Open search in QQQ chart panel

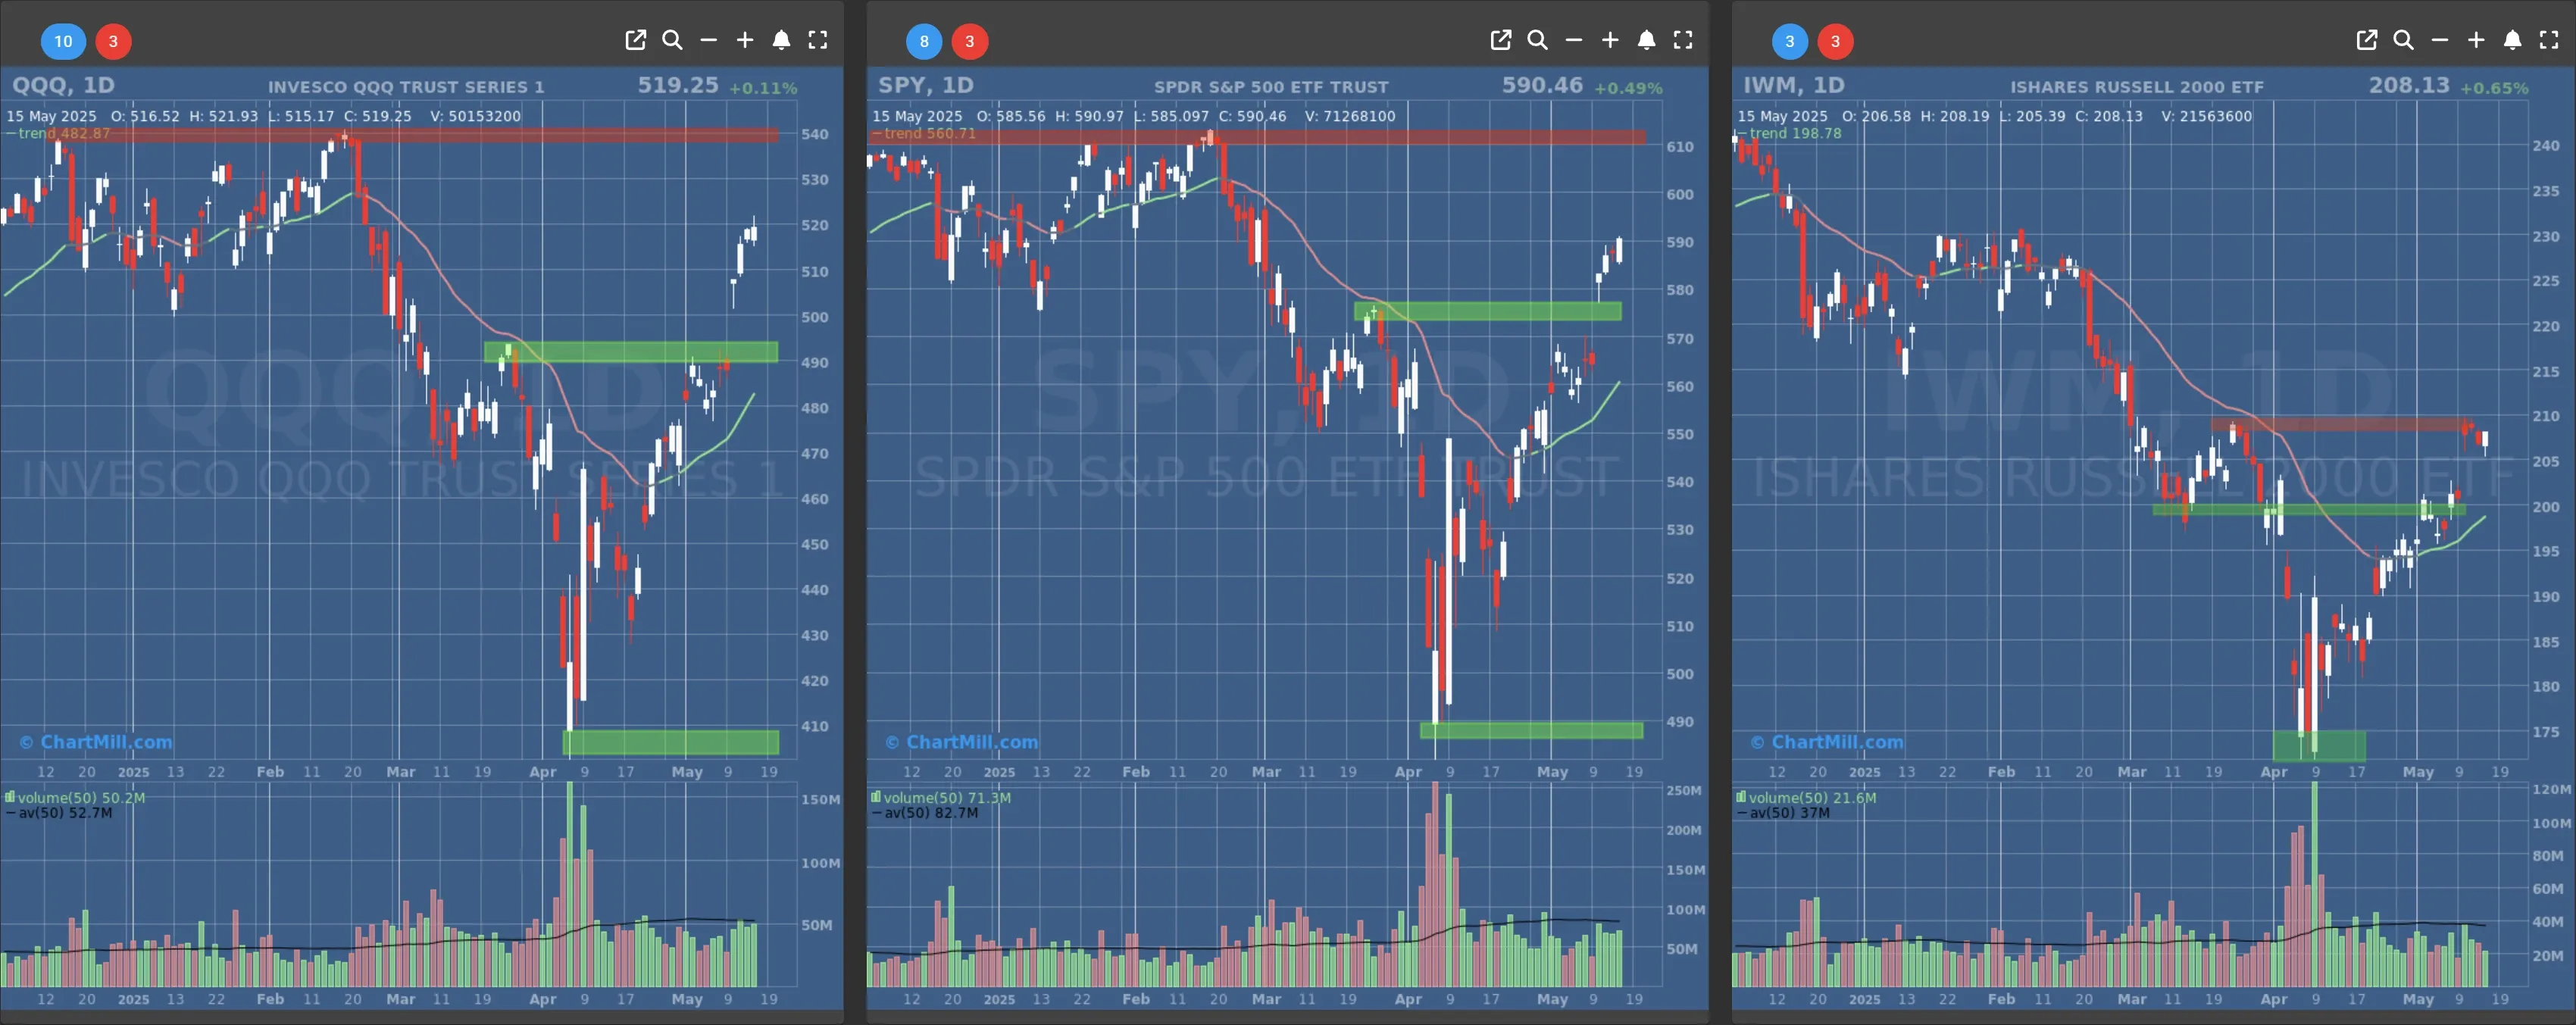pyautogui.click(x=672, y=40)
